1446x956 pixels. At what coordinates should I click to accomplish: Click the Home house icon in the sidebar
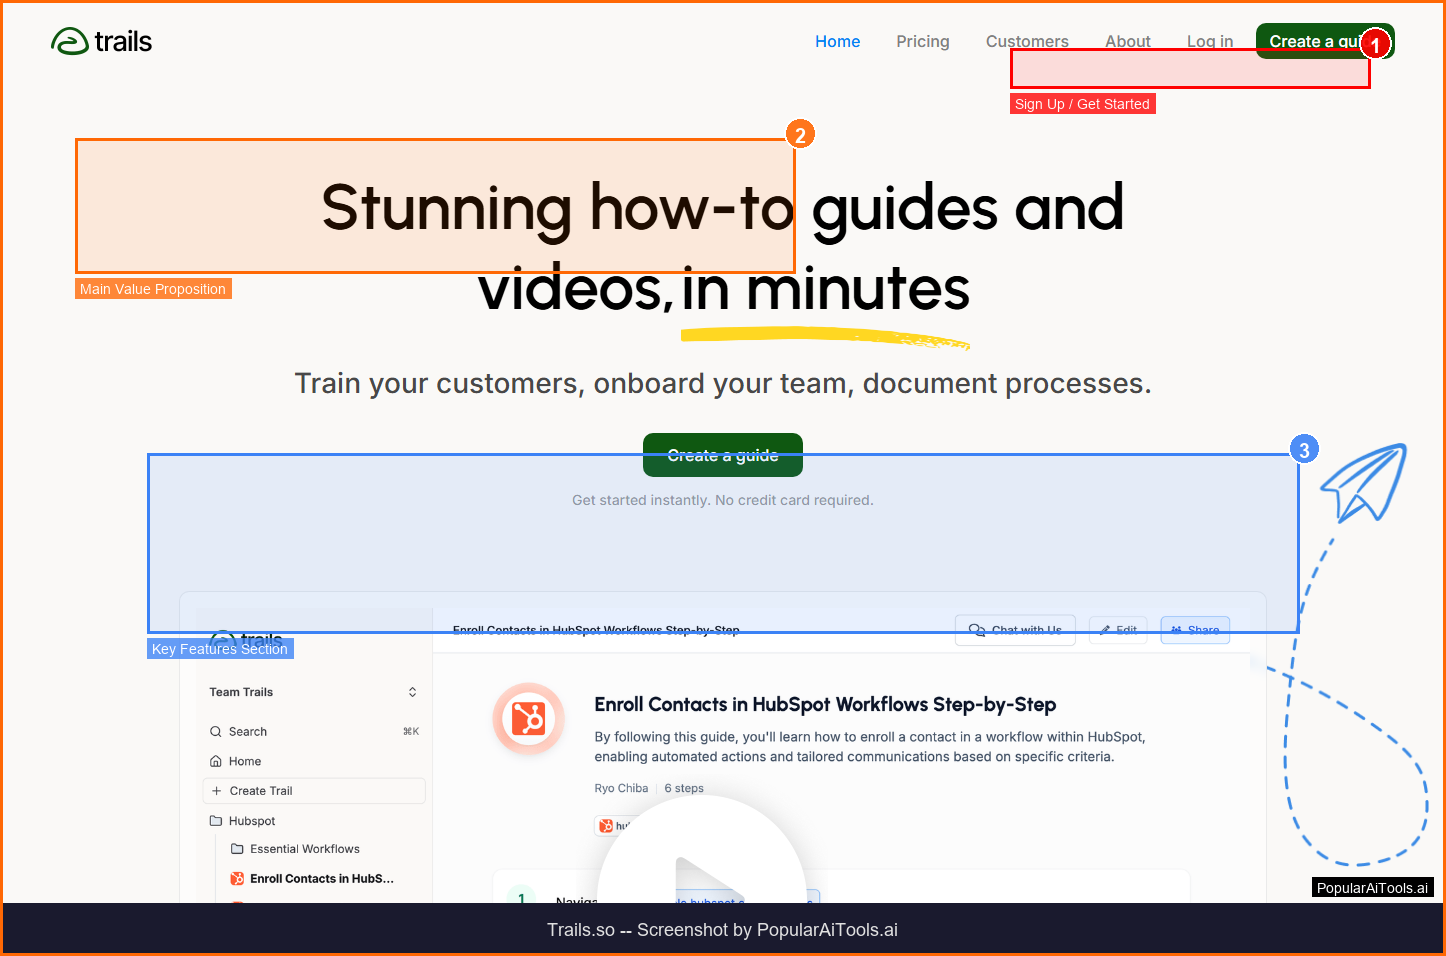pos(215,761)
